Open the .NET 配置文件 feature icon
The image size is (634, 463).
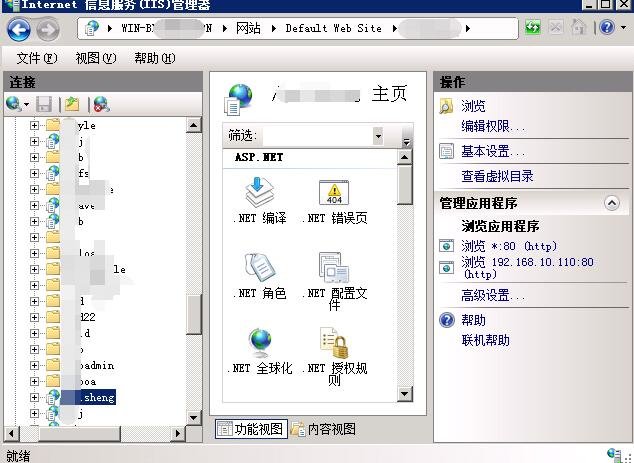[x=334, y=267]
